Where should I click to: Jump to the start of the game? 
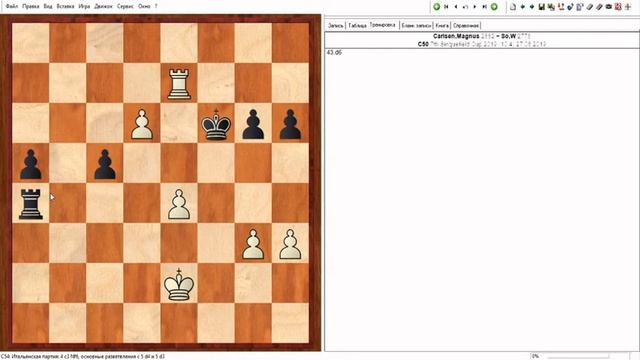pos(446,7)
